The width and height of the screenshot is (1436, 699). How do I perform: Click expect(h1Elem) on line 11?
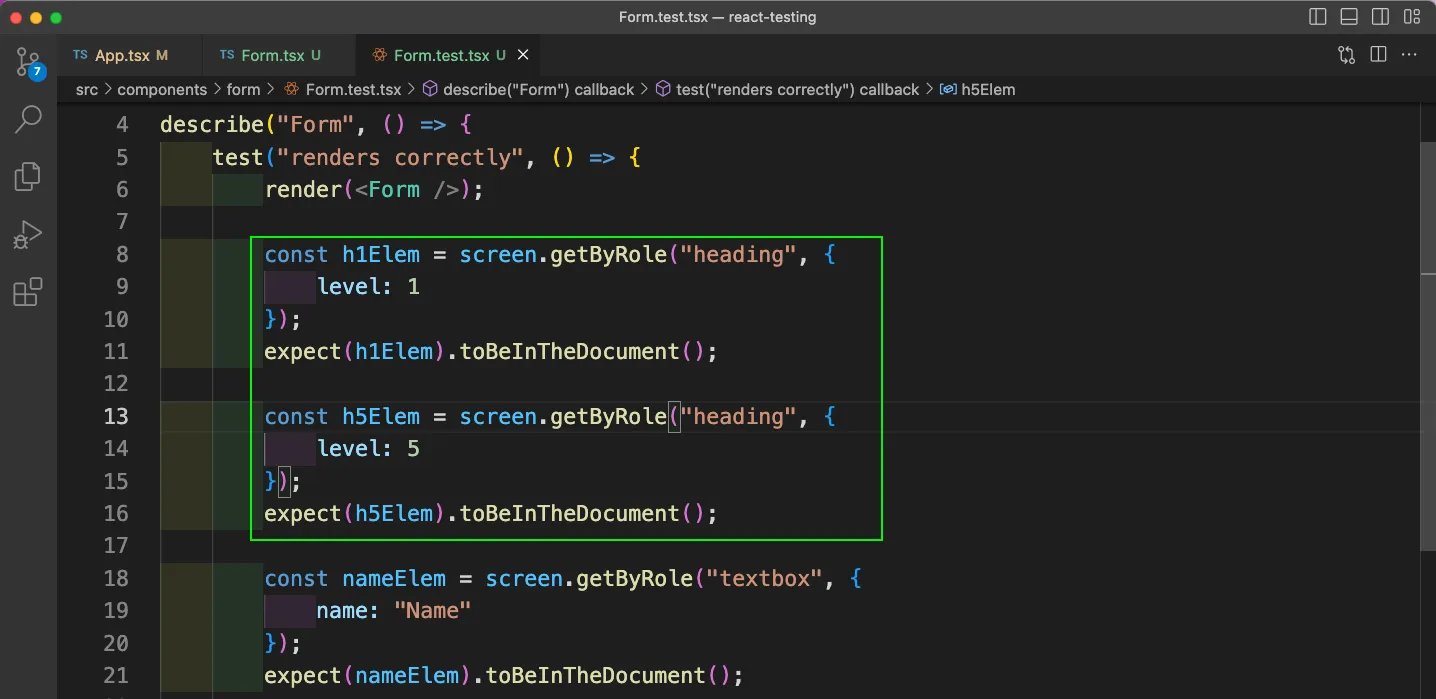click(355, 351)
